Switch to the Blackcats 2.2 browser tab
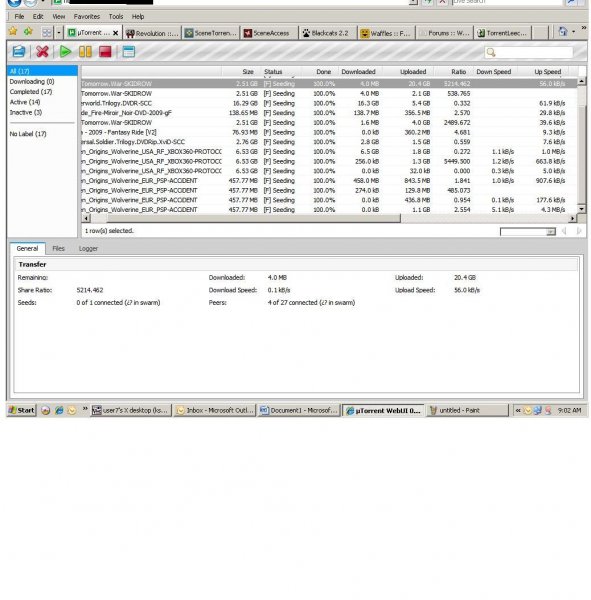The image size is (591, 600). click(328, 33)
